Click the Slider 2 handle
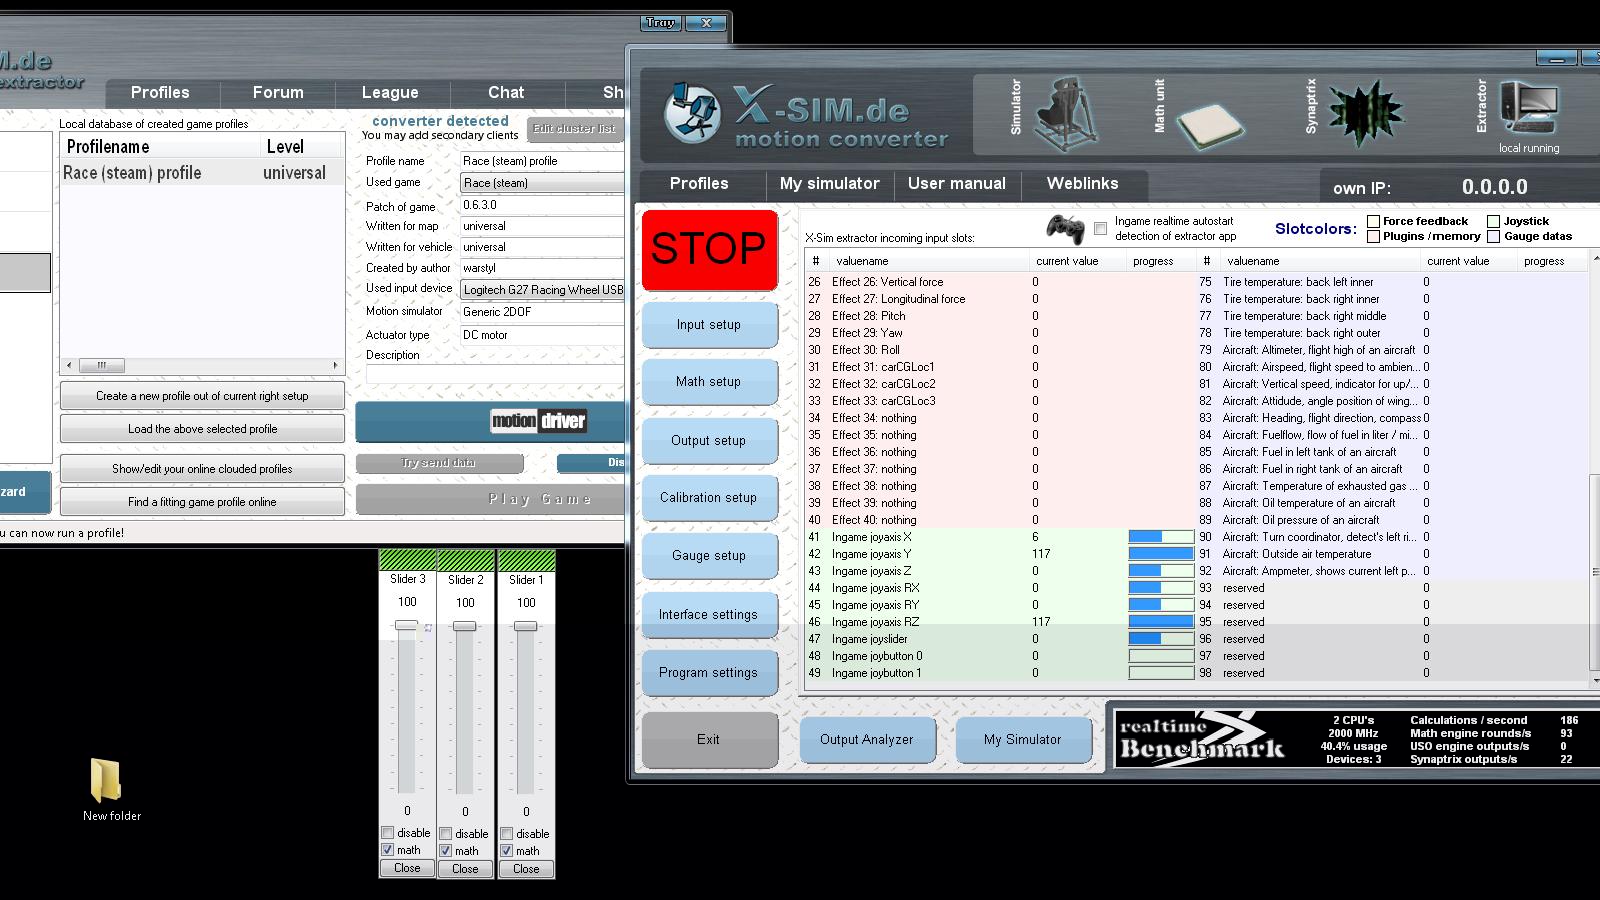Viewport: 1600px width, 900px height. [465, 626]
